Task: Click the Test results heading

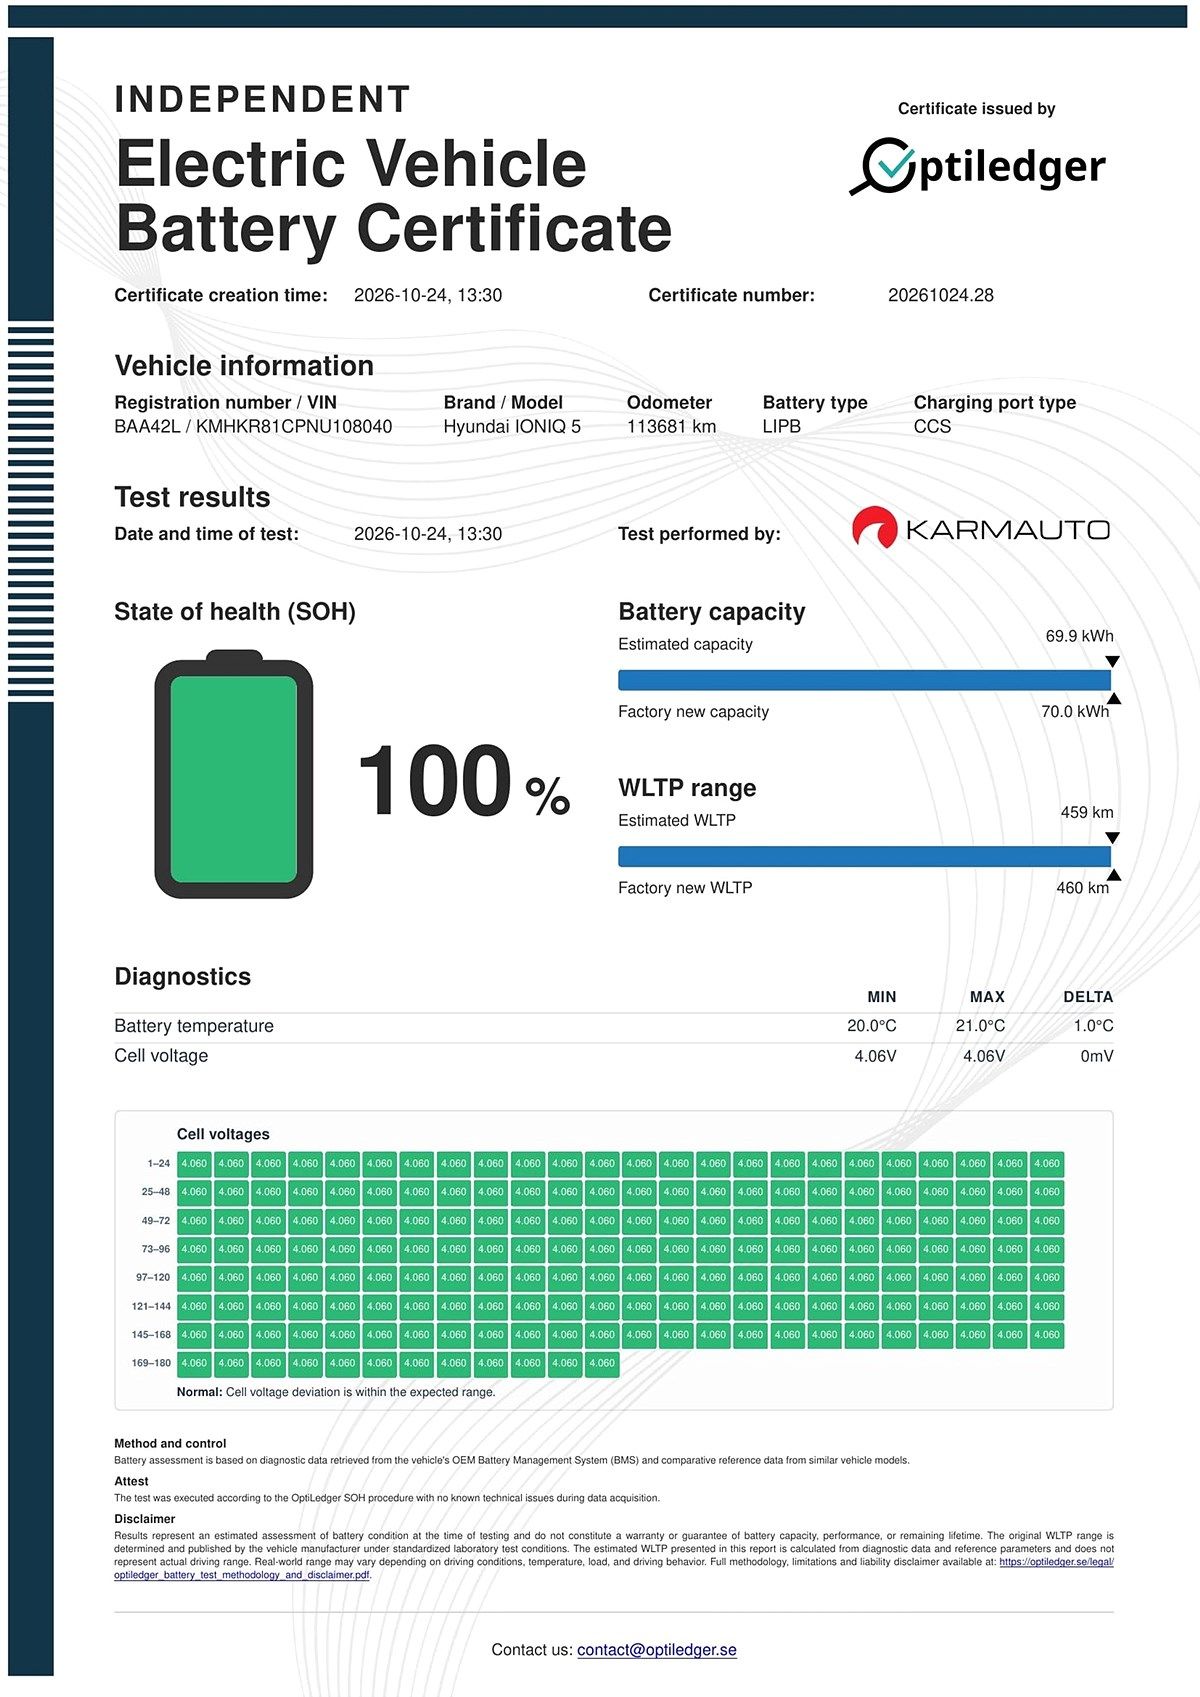Action: [x=192, y=497]
